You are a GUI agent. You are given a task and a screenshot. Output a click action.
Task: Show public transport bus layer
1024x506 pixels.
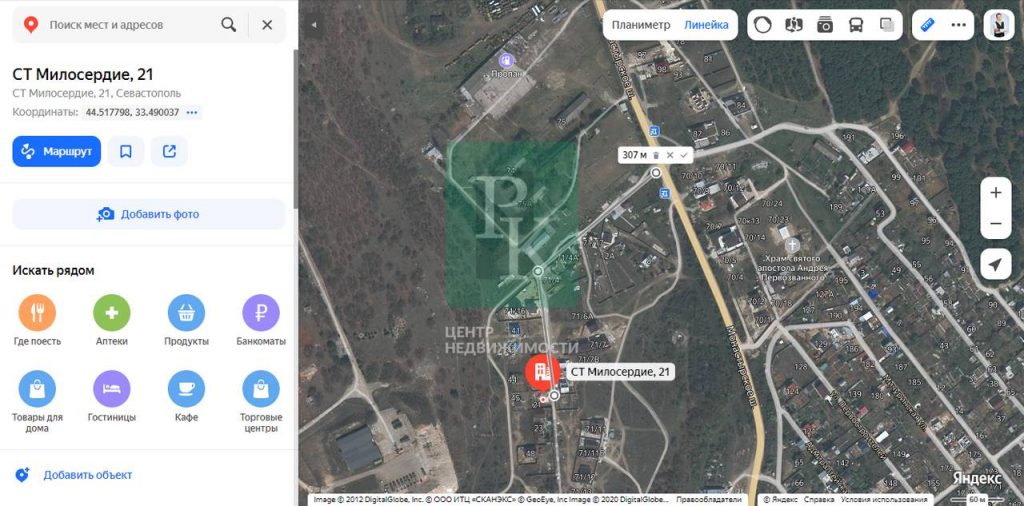[x=856, y=25]
